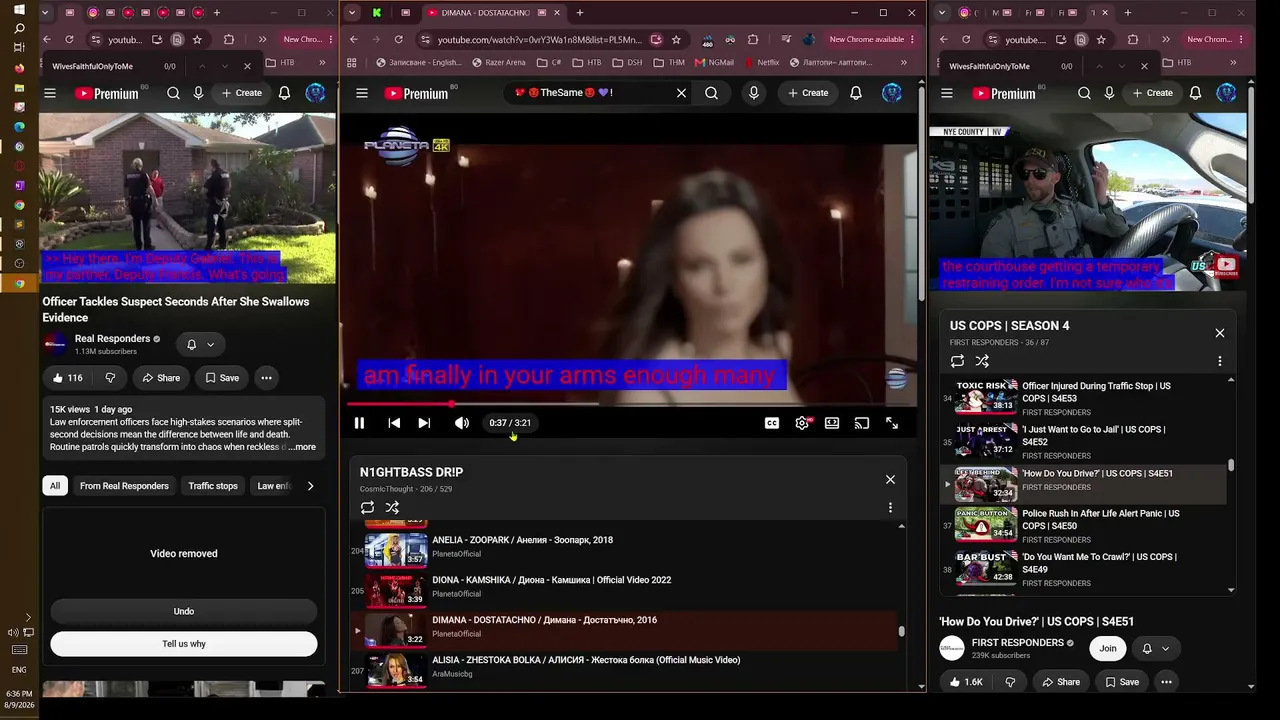The image size is (1280, 720).
Task: Open settings gear on the middle player
Action: (x=802, y=423)
